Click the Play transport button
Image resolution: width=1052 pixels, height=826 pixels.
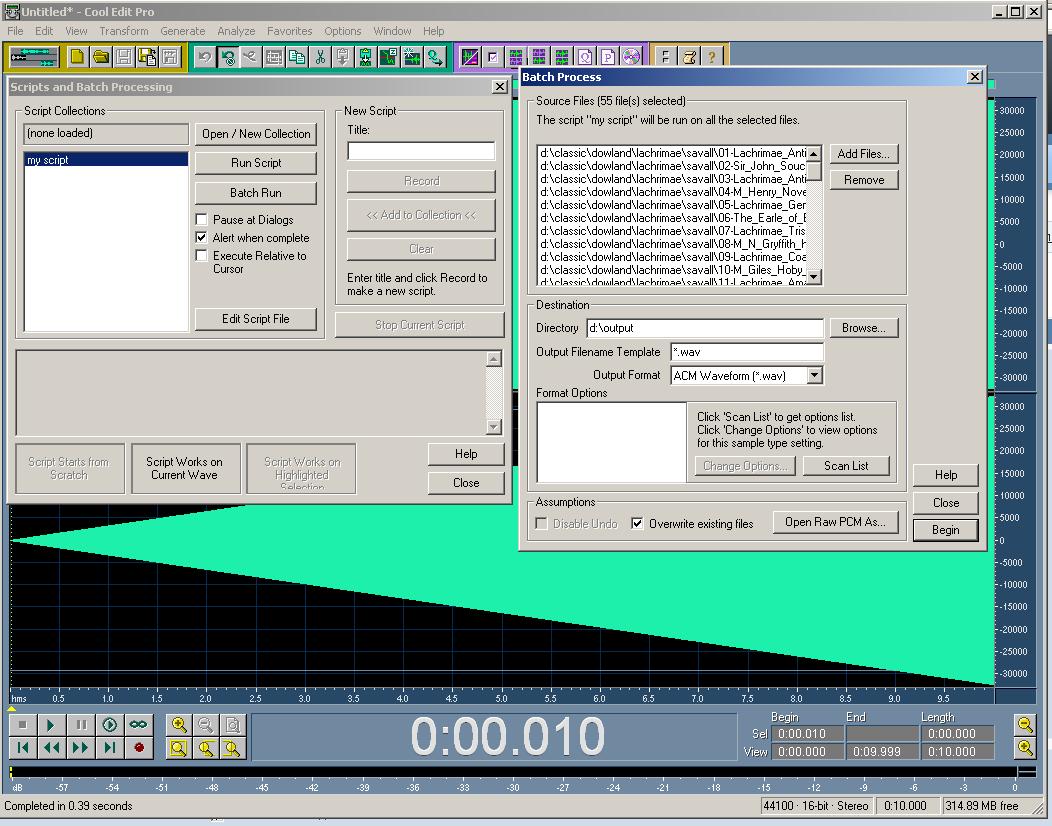coord(51,725)
